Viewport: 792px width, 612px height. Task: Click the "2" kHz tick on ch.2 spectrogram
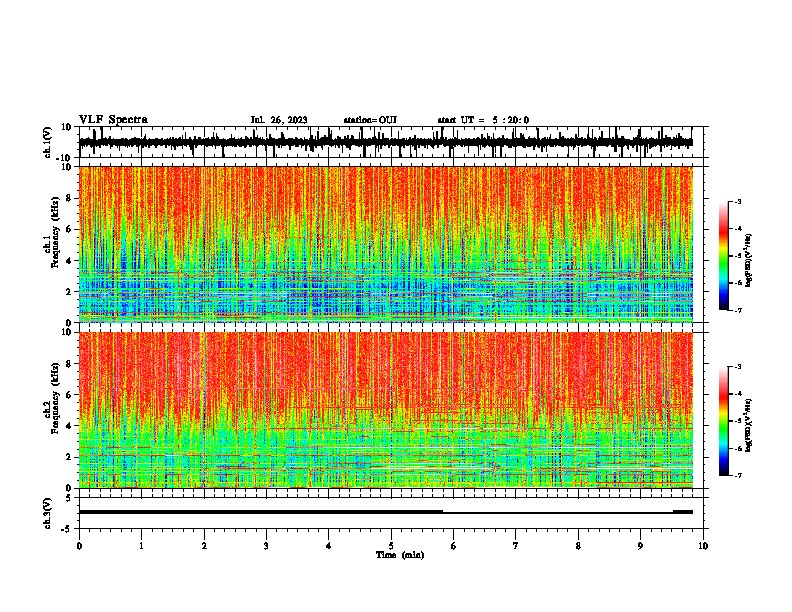coord(69,457)
